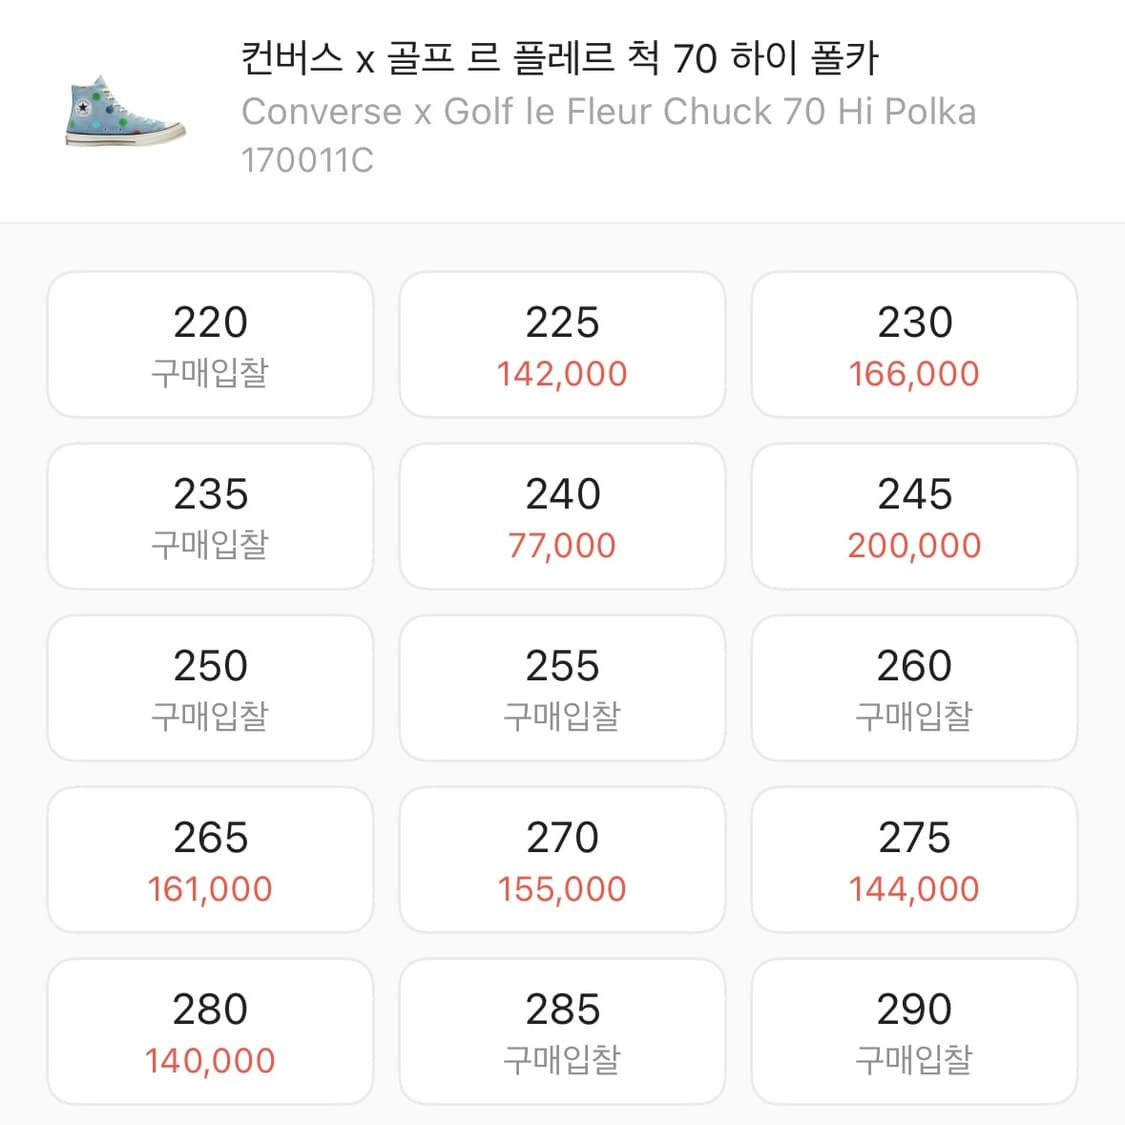Tap the 255 구매입찰 option
1125x1125 pixels.
coord(562,688)
